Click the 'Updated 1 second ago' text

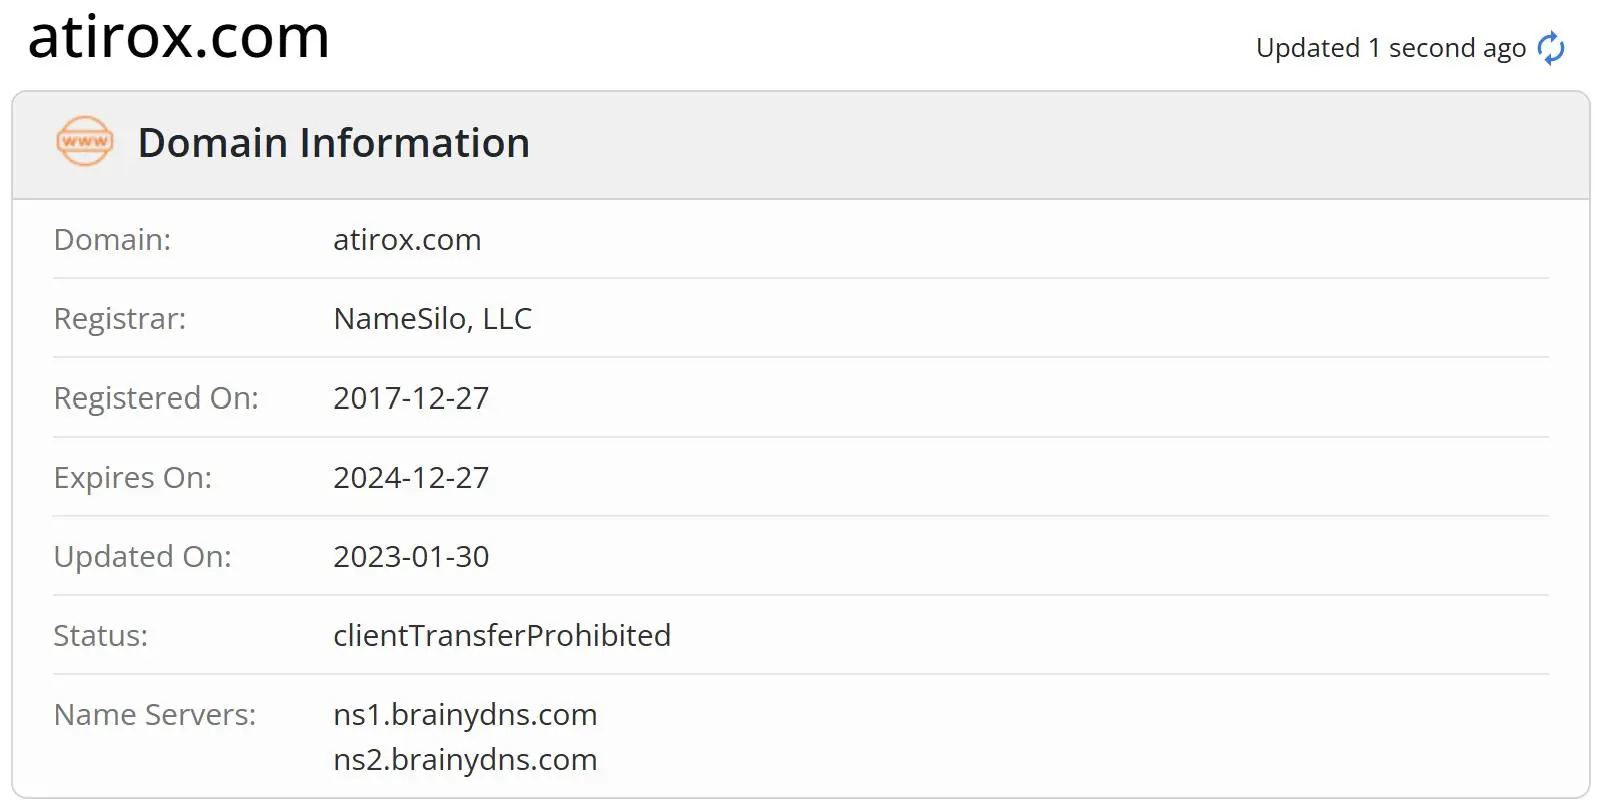1391,48
